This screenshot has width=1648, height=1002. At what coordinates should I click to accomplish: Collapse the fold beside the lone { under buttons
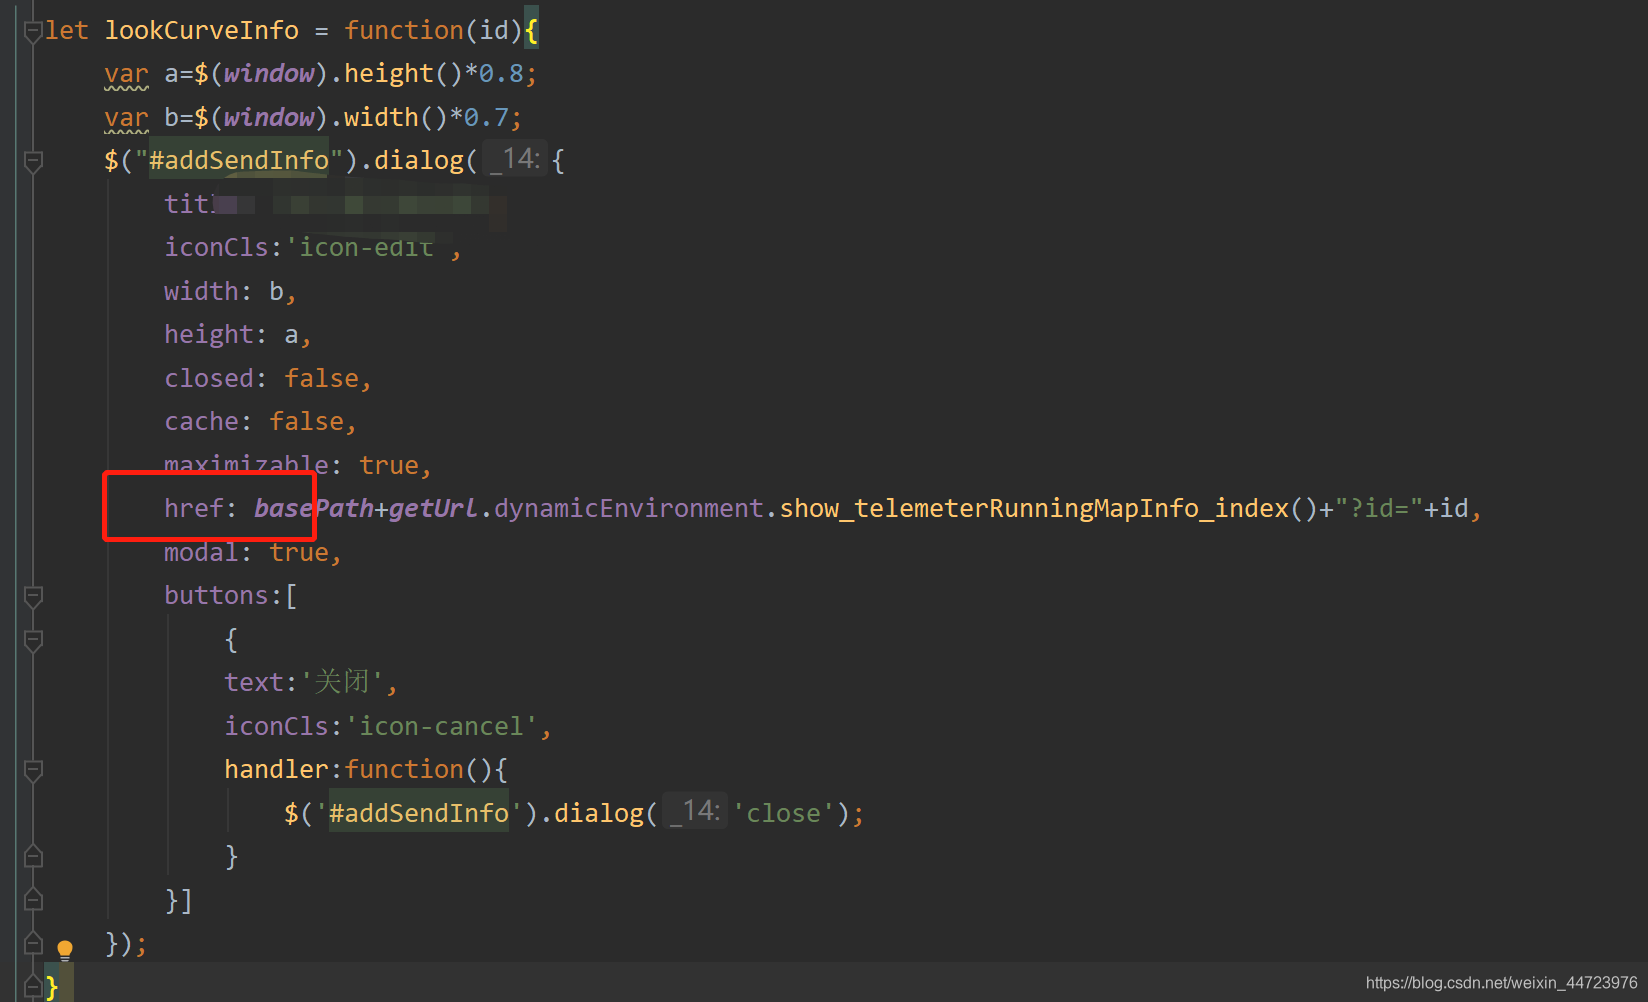pyautogui.click(x=33, y=641)
